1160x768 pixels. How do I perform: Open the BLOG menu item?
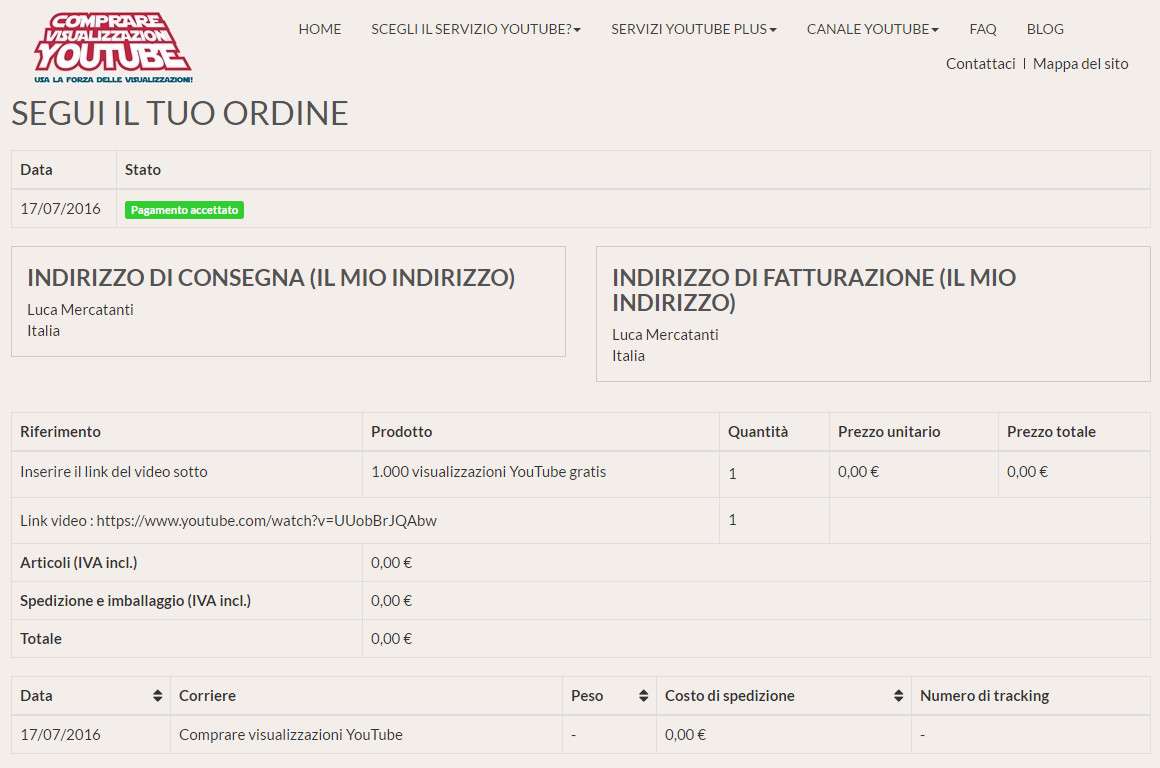[1045, 29]
